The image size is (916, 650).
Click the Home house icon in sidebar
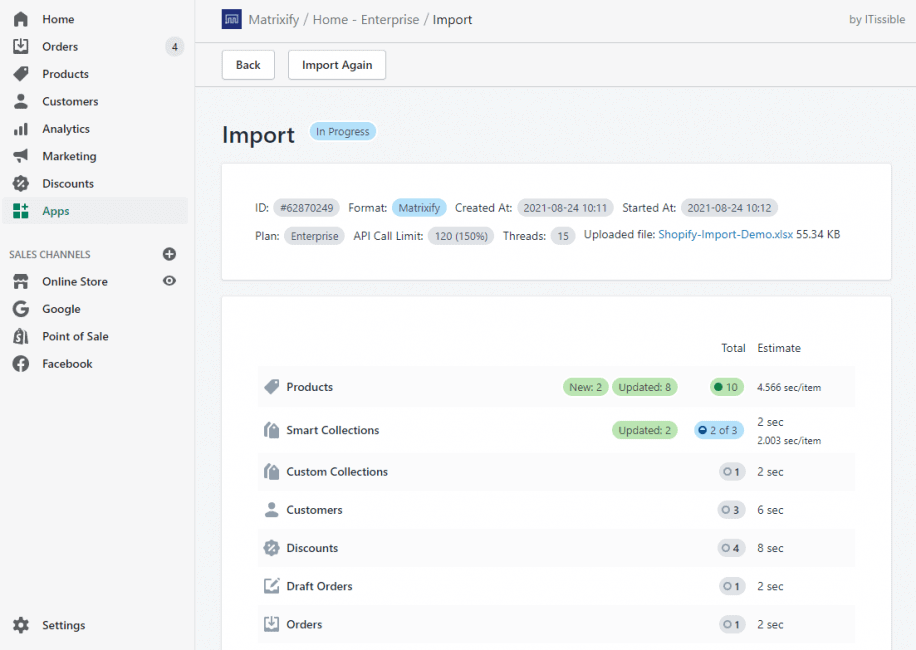(x=20, y=19)
